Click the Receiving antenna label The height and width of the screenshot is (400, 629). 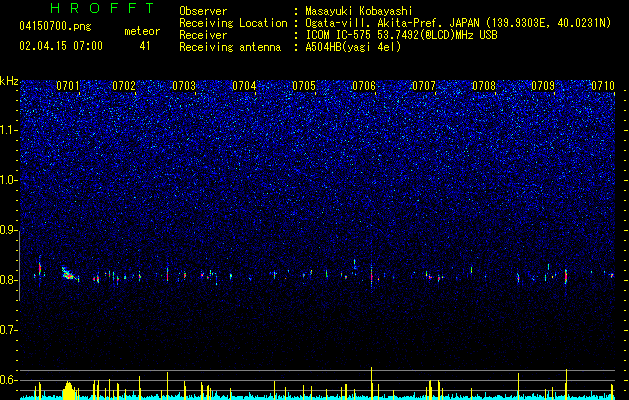(230, 47)
